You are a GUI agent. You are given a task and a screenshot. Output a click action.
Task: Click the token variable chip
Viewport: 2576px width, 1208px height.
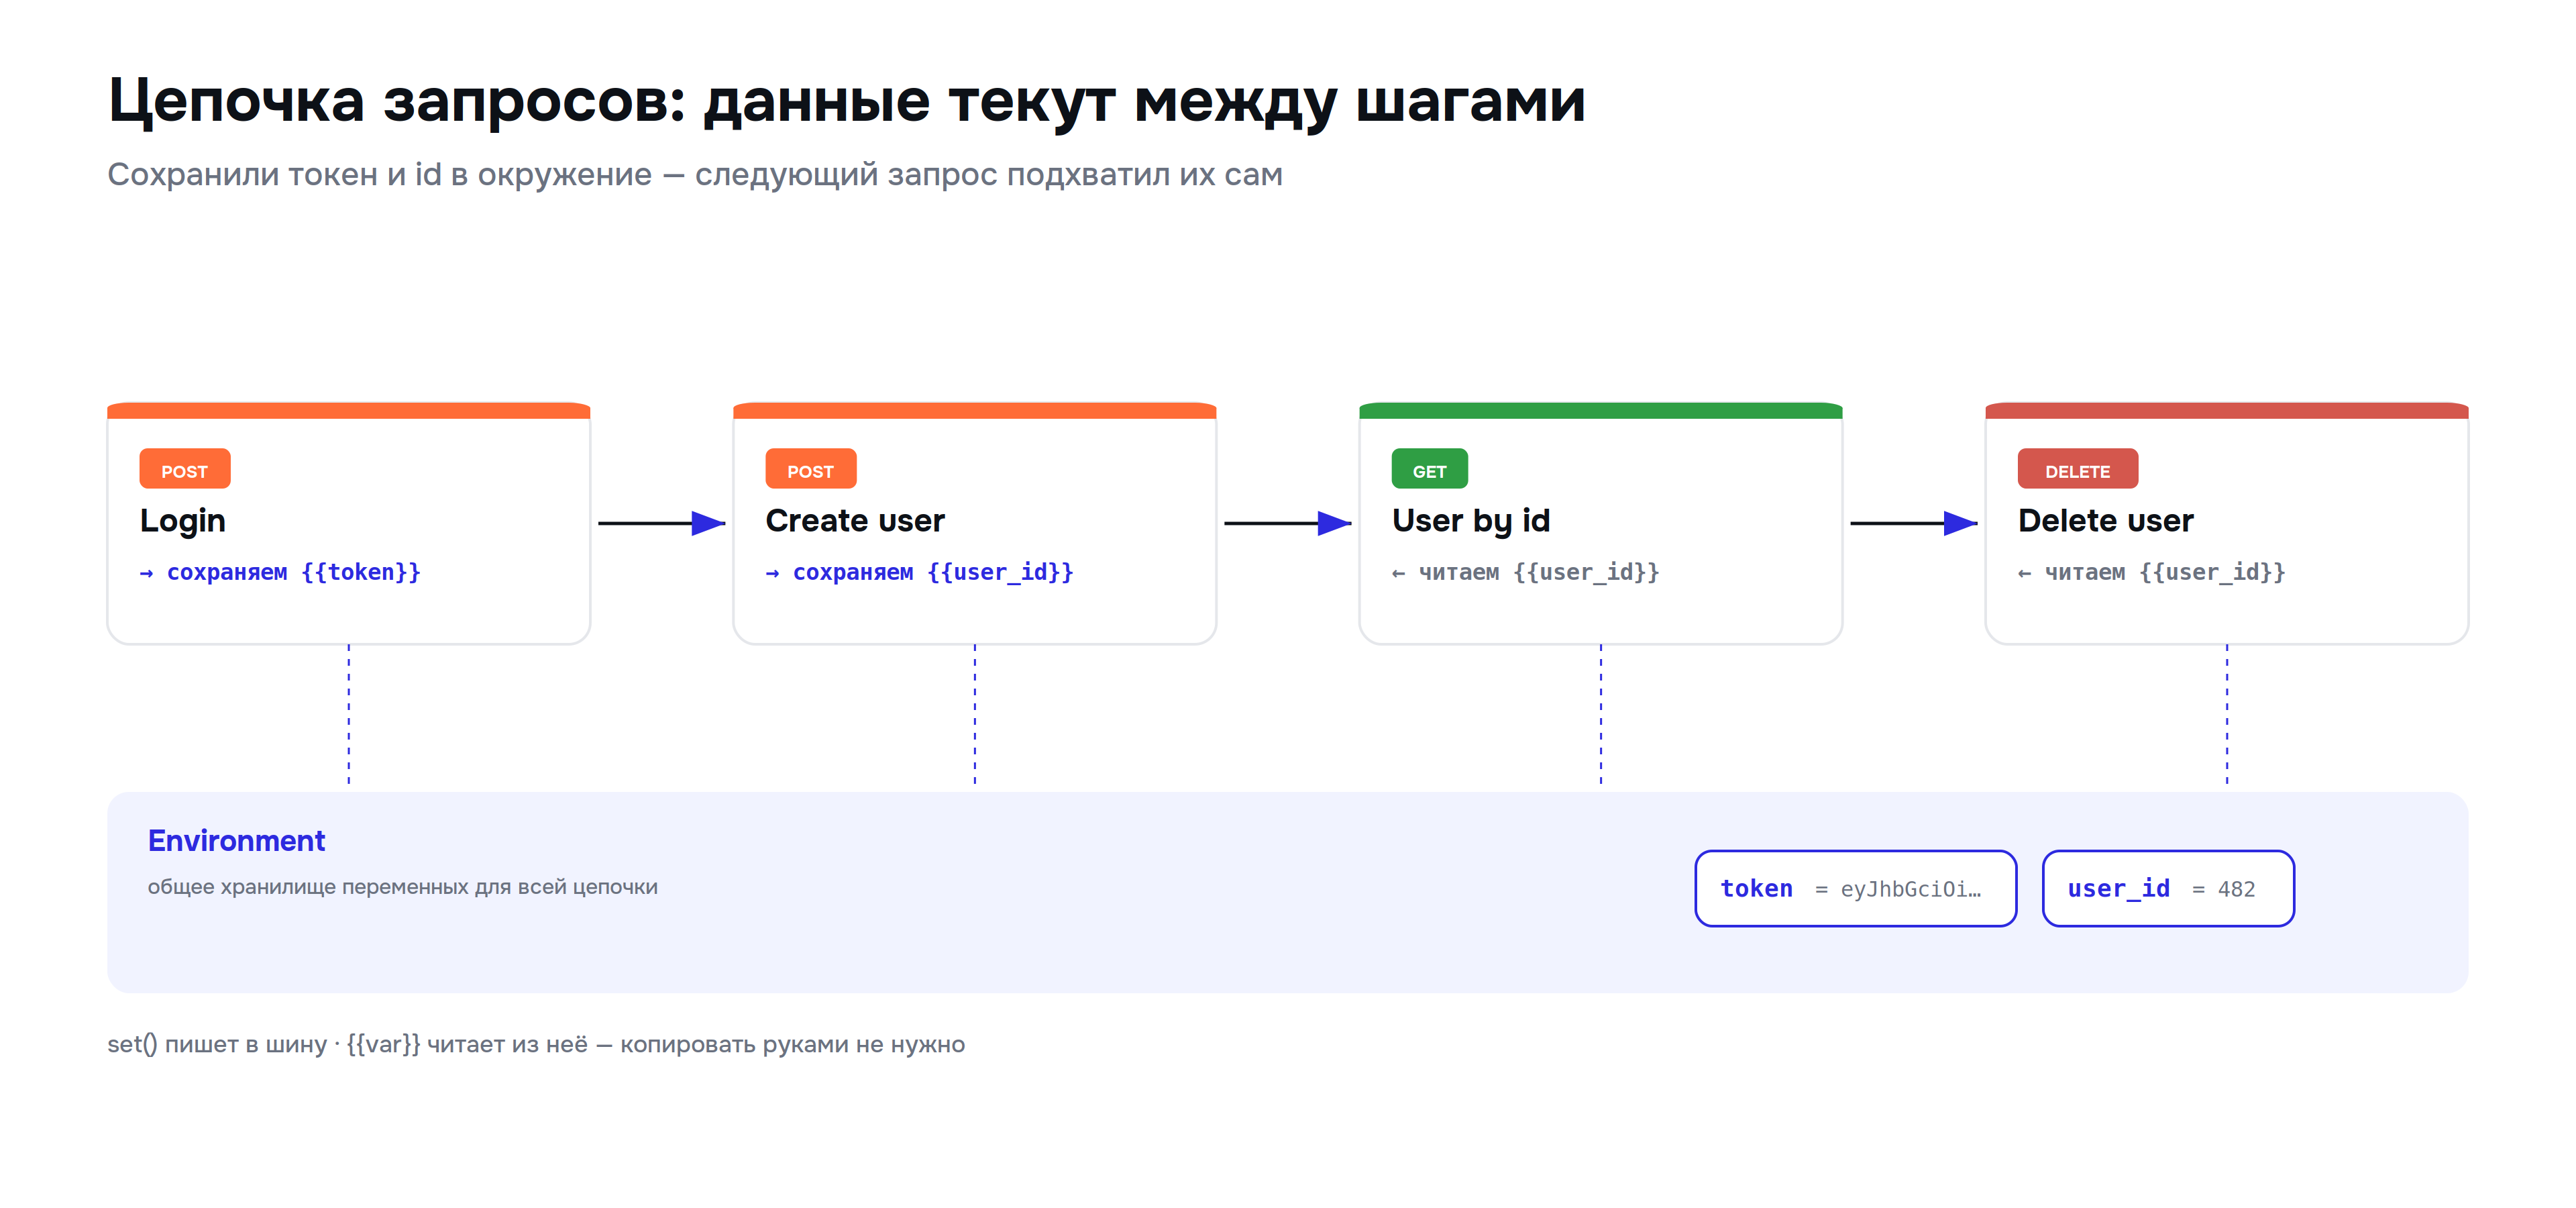1855,889
